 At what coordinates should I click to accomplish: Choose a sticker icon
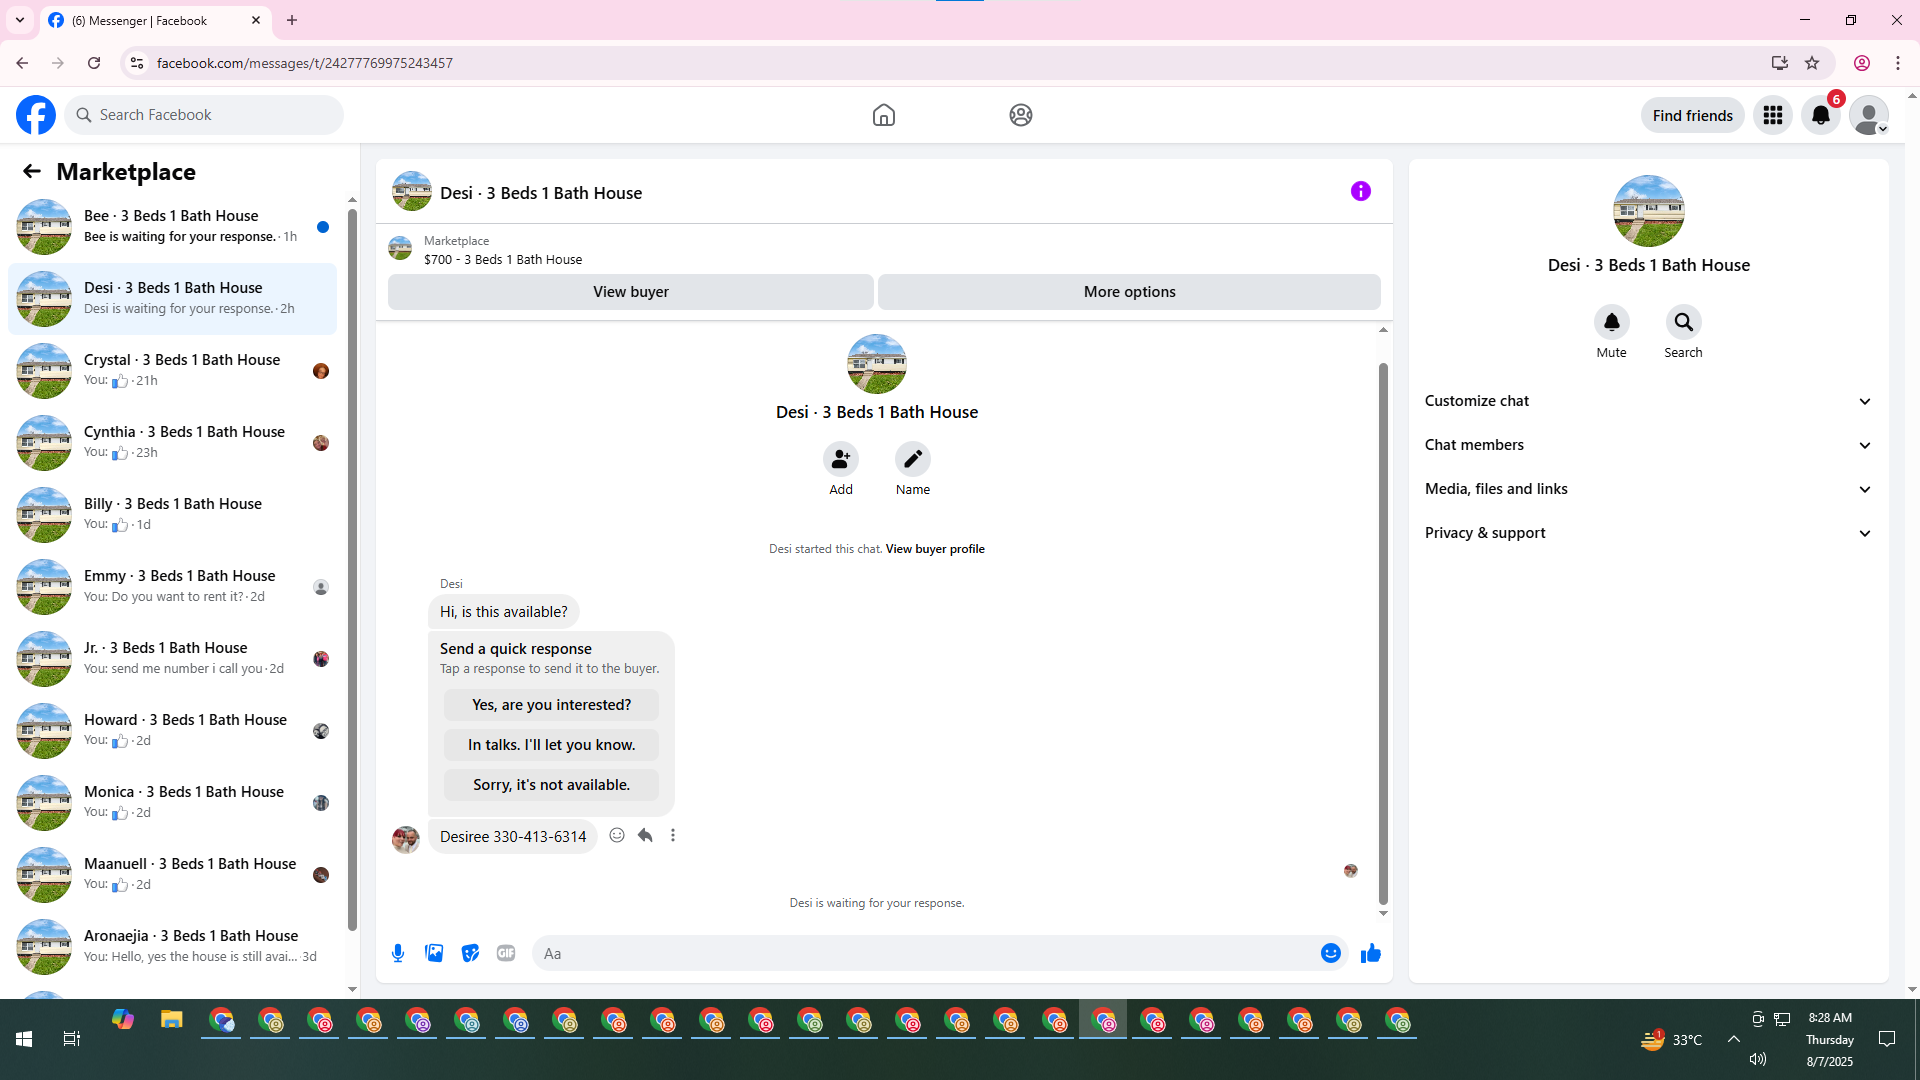pos(470,953)
